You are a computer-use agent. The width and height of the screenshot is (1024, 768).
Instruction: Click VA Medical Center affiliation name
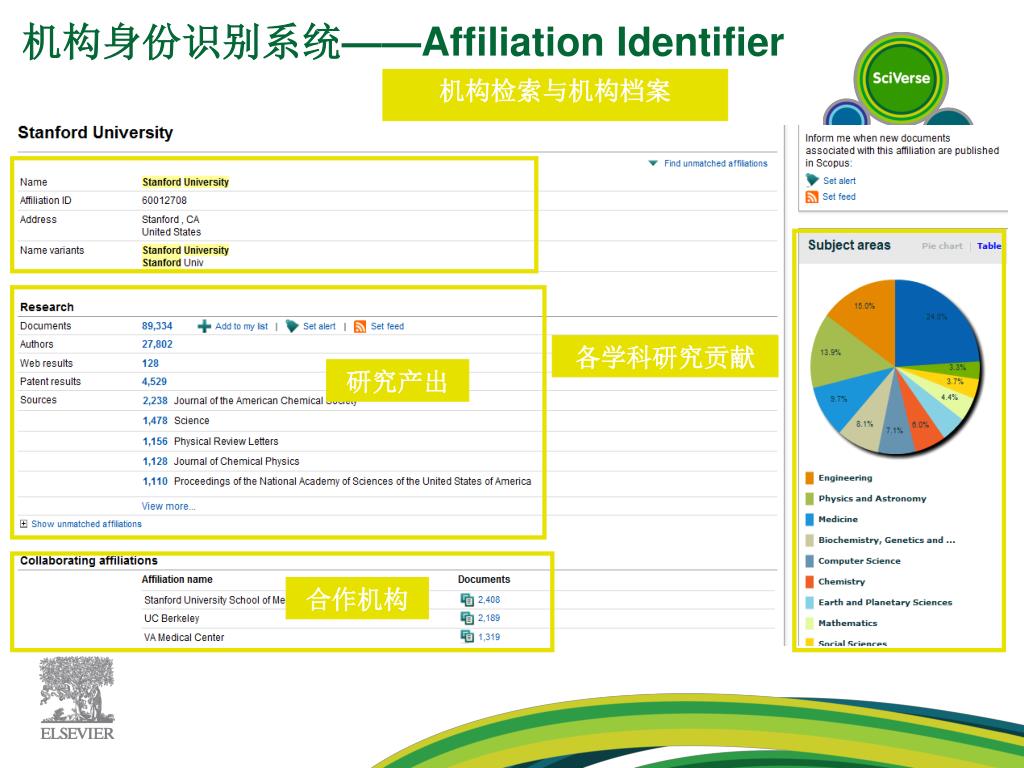pyautogui.click(x=184, y=637)
